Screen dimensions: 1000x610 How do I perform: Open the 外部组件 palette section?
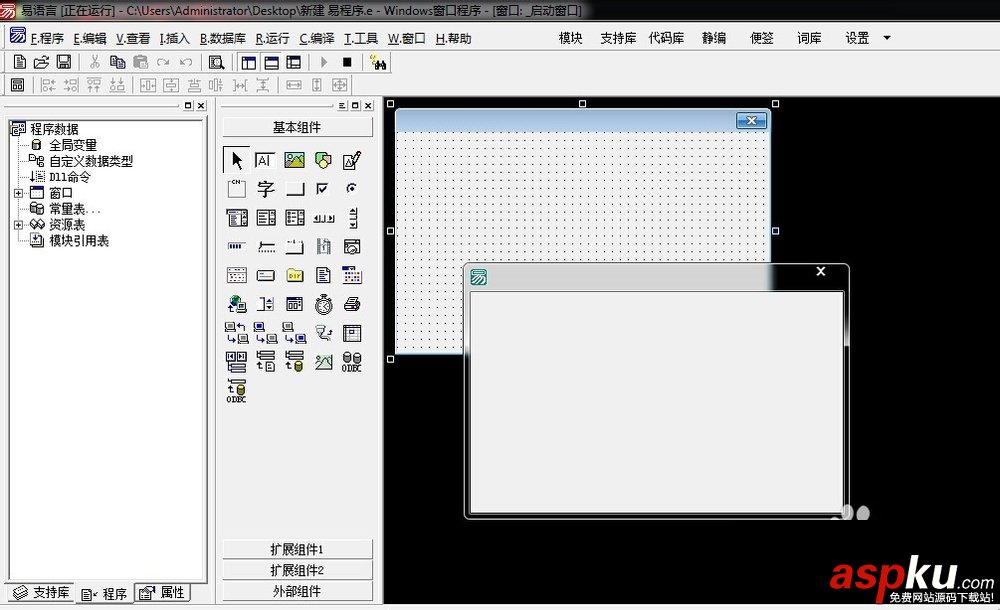pos(297,591)
